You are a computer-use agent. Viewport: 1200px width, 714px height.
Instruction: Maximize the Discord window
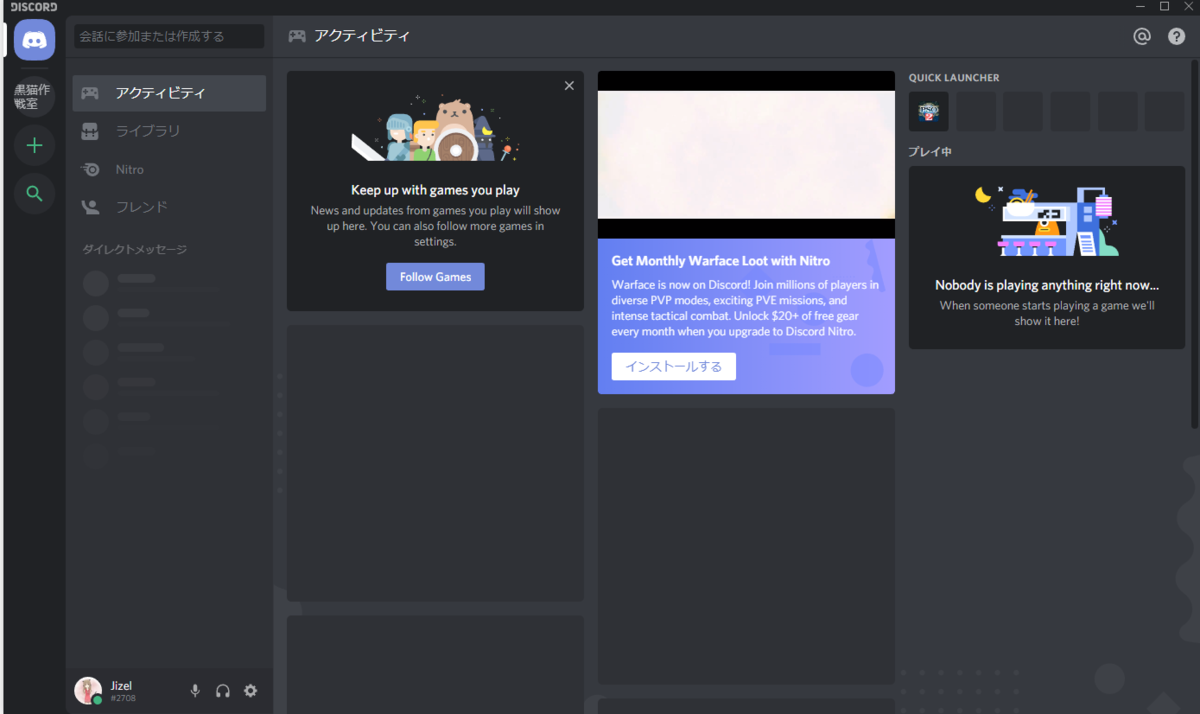1165,6
